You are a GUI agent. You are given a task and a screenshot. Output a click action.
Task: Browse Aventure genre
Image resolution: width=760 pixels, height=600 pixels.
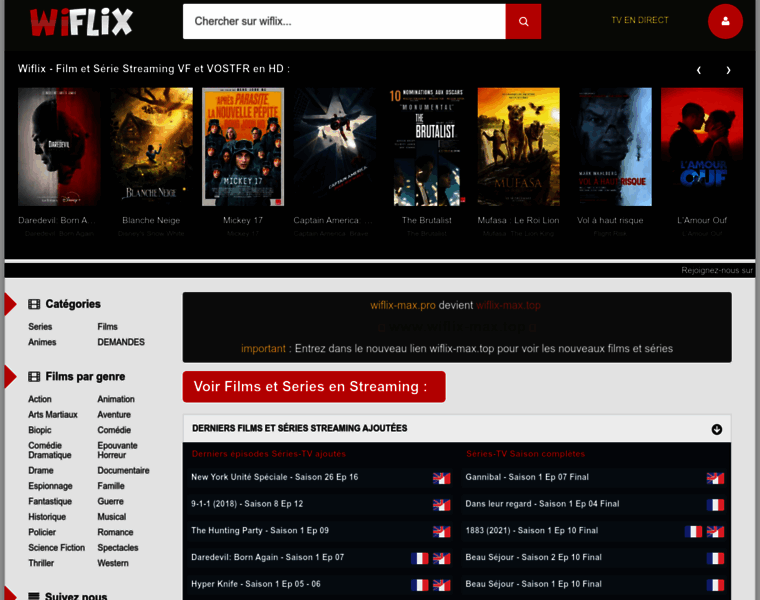[x=114, y=415]
